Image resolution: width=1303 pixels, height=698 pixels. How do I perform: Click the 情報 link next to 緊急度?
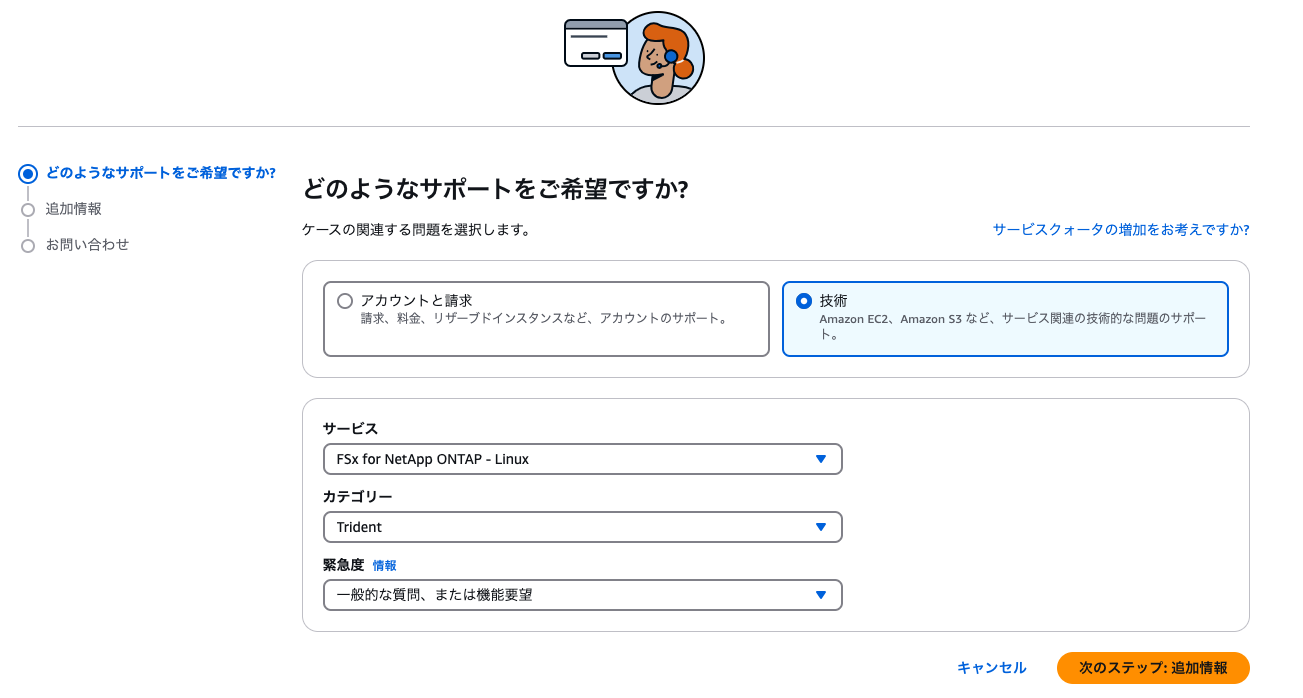pyautogui.click(x=385, y=566)
